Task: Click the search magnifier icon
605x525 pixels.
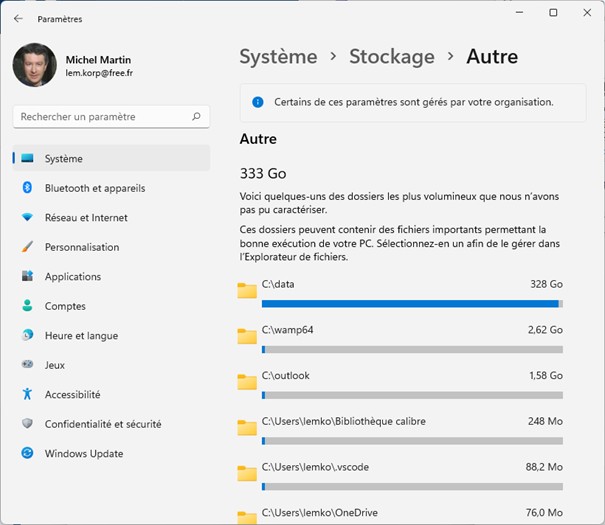Action: 196,117
